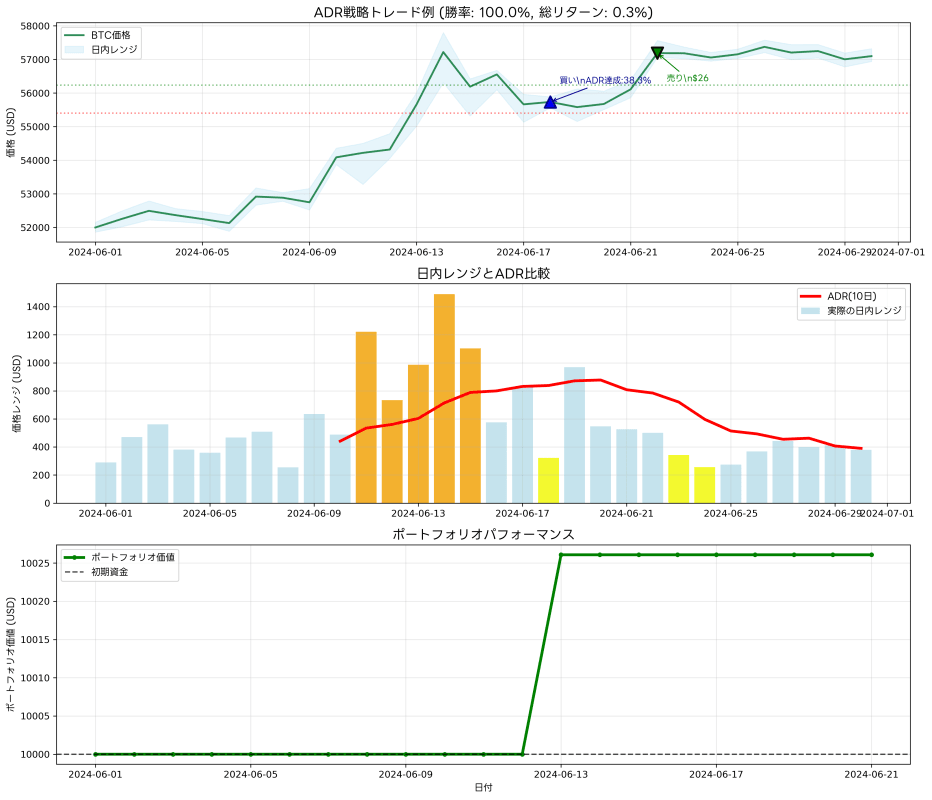This screenshot has width=932, height=800.
Task: Click the 'ポートフォリオ価値' legend text
Action: pos(133,557)
